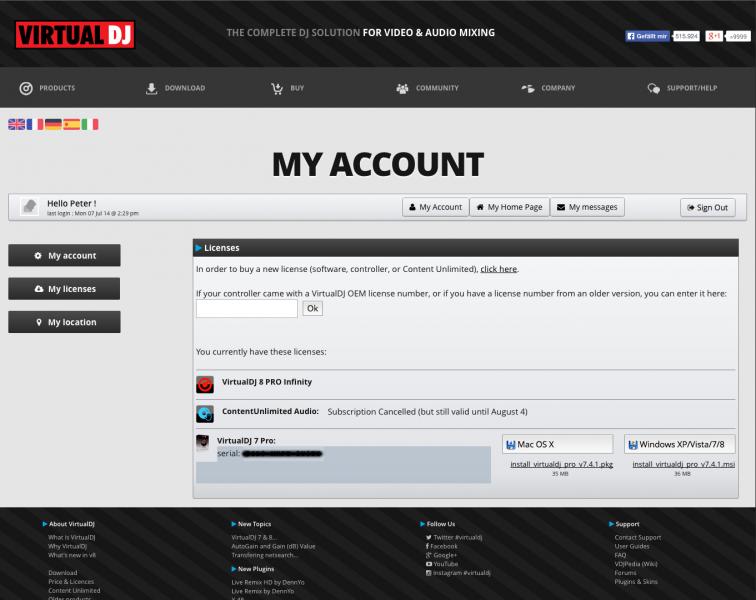Click the Company handshake icon
The image size is (756, 600).
tap(528, 88)
